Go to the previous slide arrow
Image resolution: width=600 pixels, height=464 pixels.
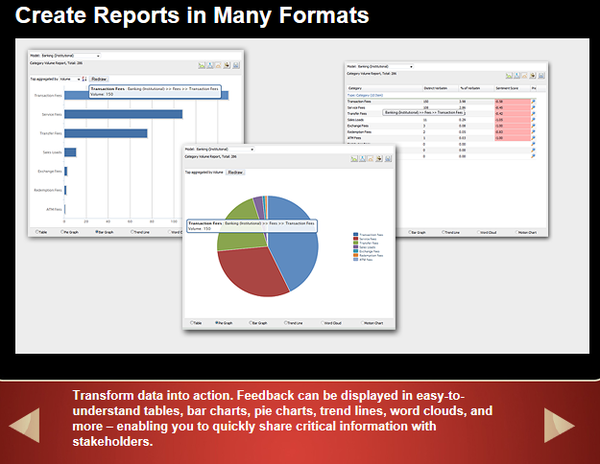25,425
